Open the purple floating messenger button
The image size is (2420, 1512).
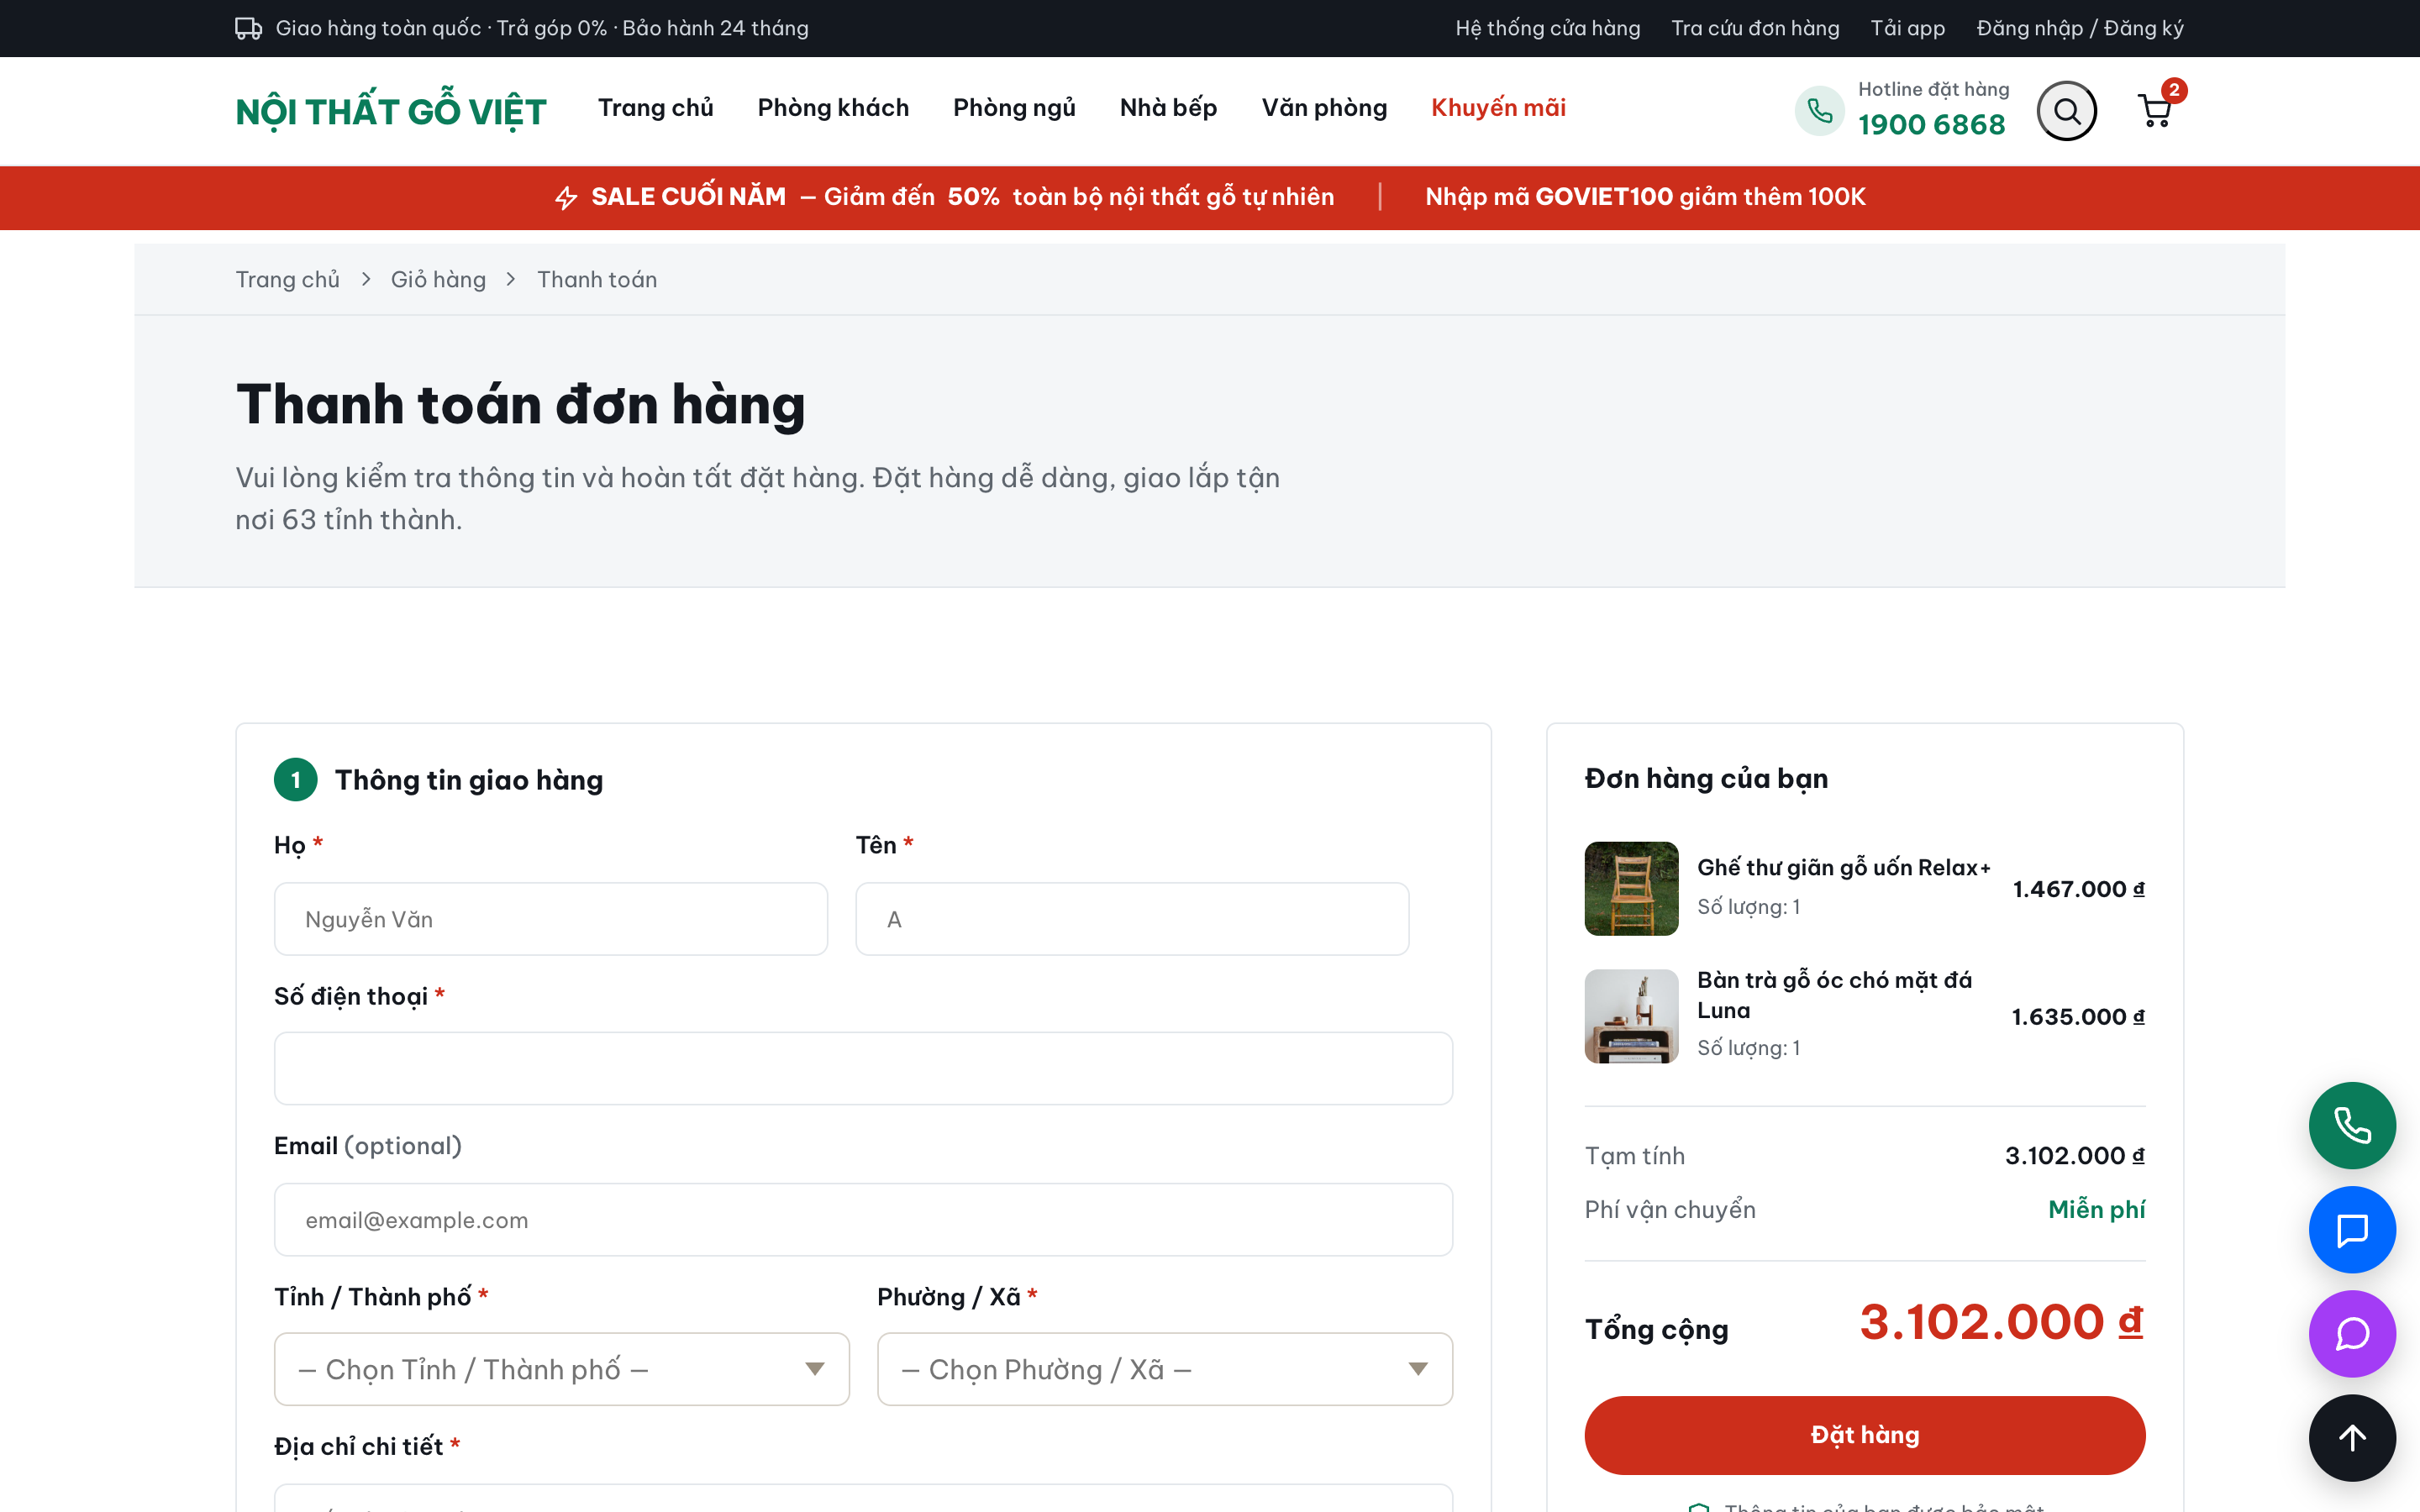click(x=2352, y=1333)
